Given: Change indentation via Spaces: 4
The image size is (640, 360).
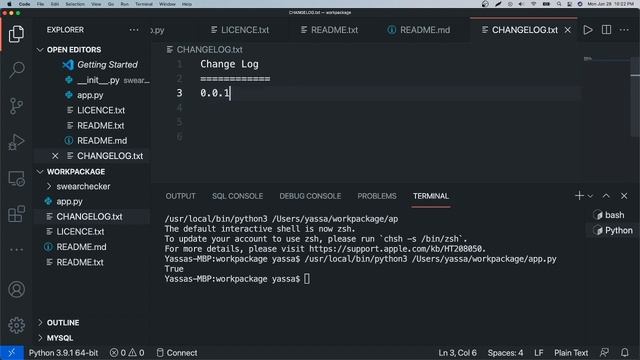Looking at the screenshot, I should tap(505, 353).
